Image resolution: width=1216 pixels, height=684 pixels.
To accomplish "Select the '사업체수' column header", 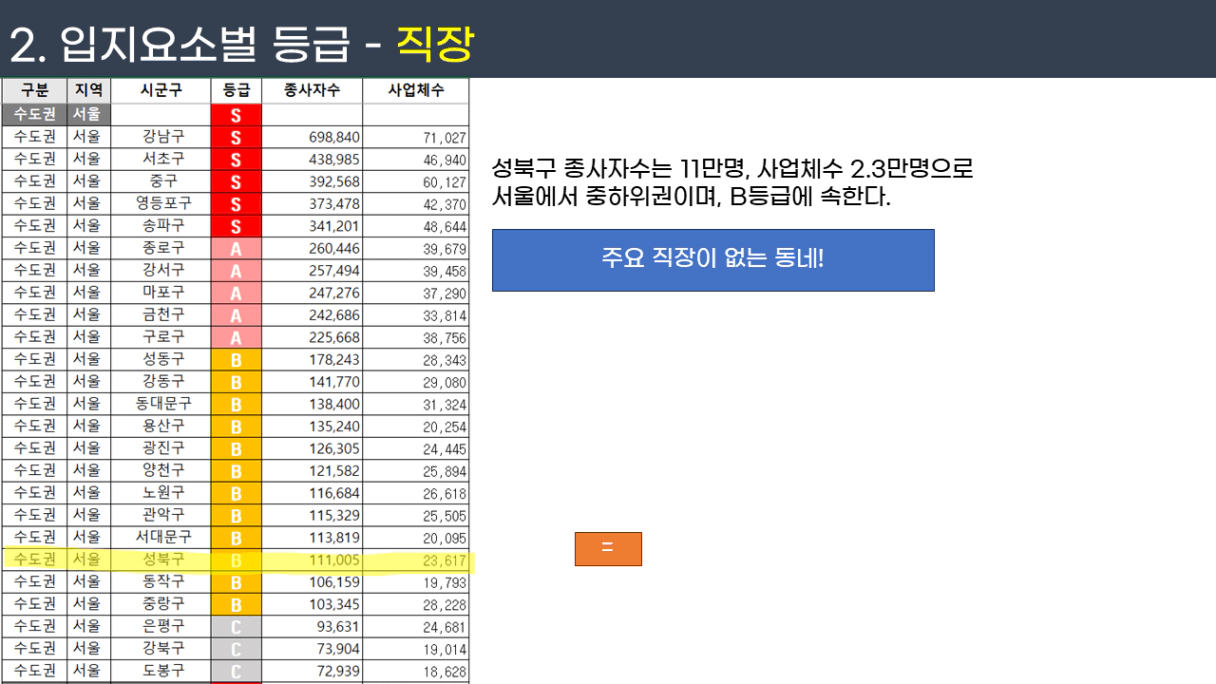I will click(416, 90).
